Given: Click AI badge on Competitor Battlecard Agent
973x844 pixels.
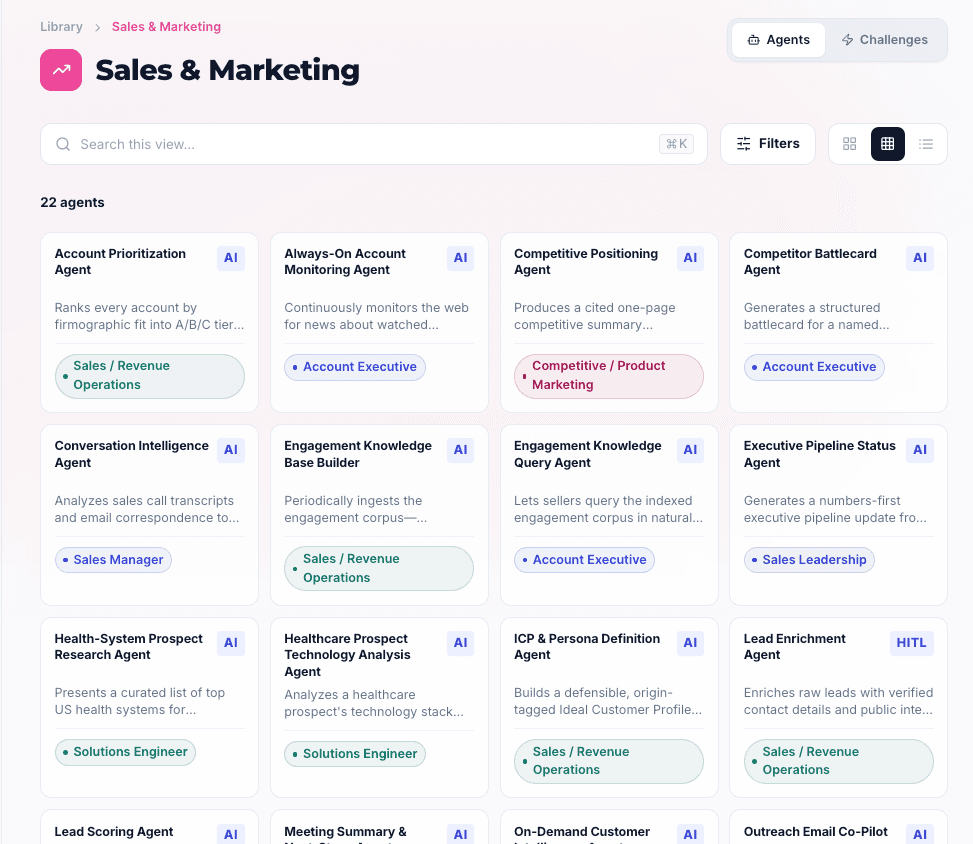Looking at the screenshot, I should (920, 258).
